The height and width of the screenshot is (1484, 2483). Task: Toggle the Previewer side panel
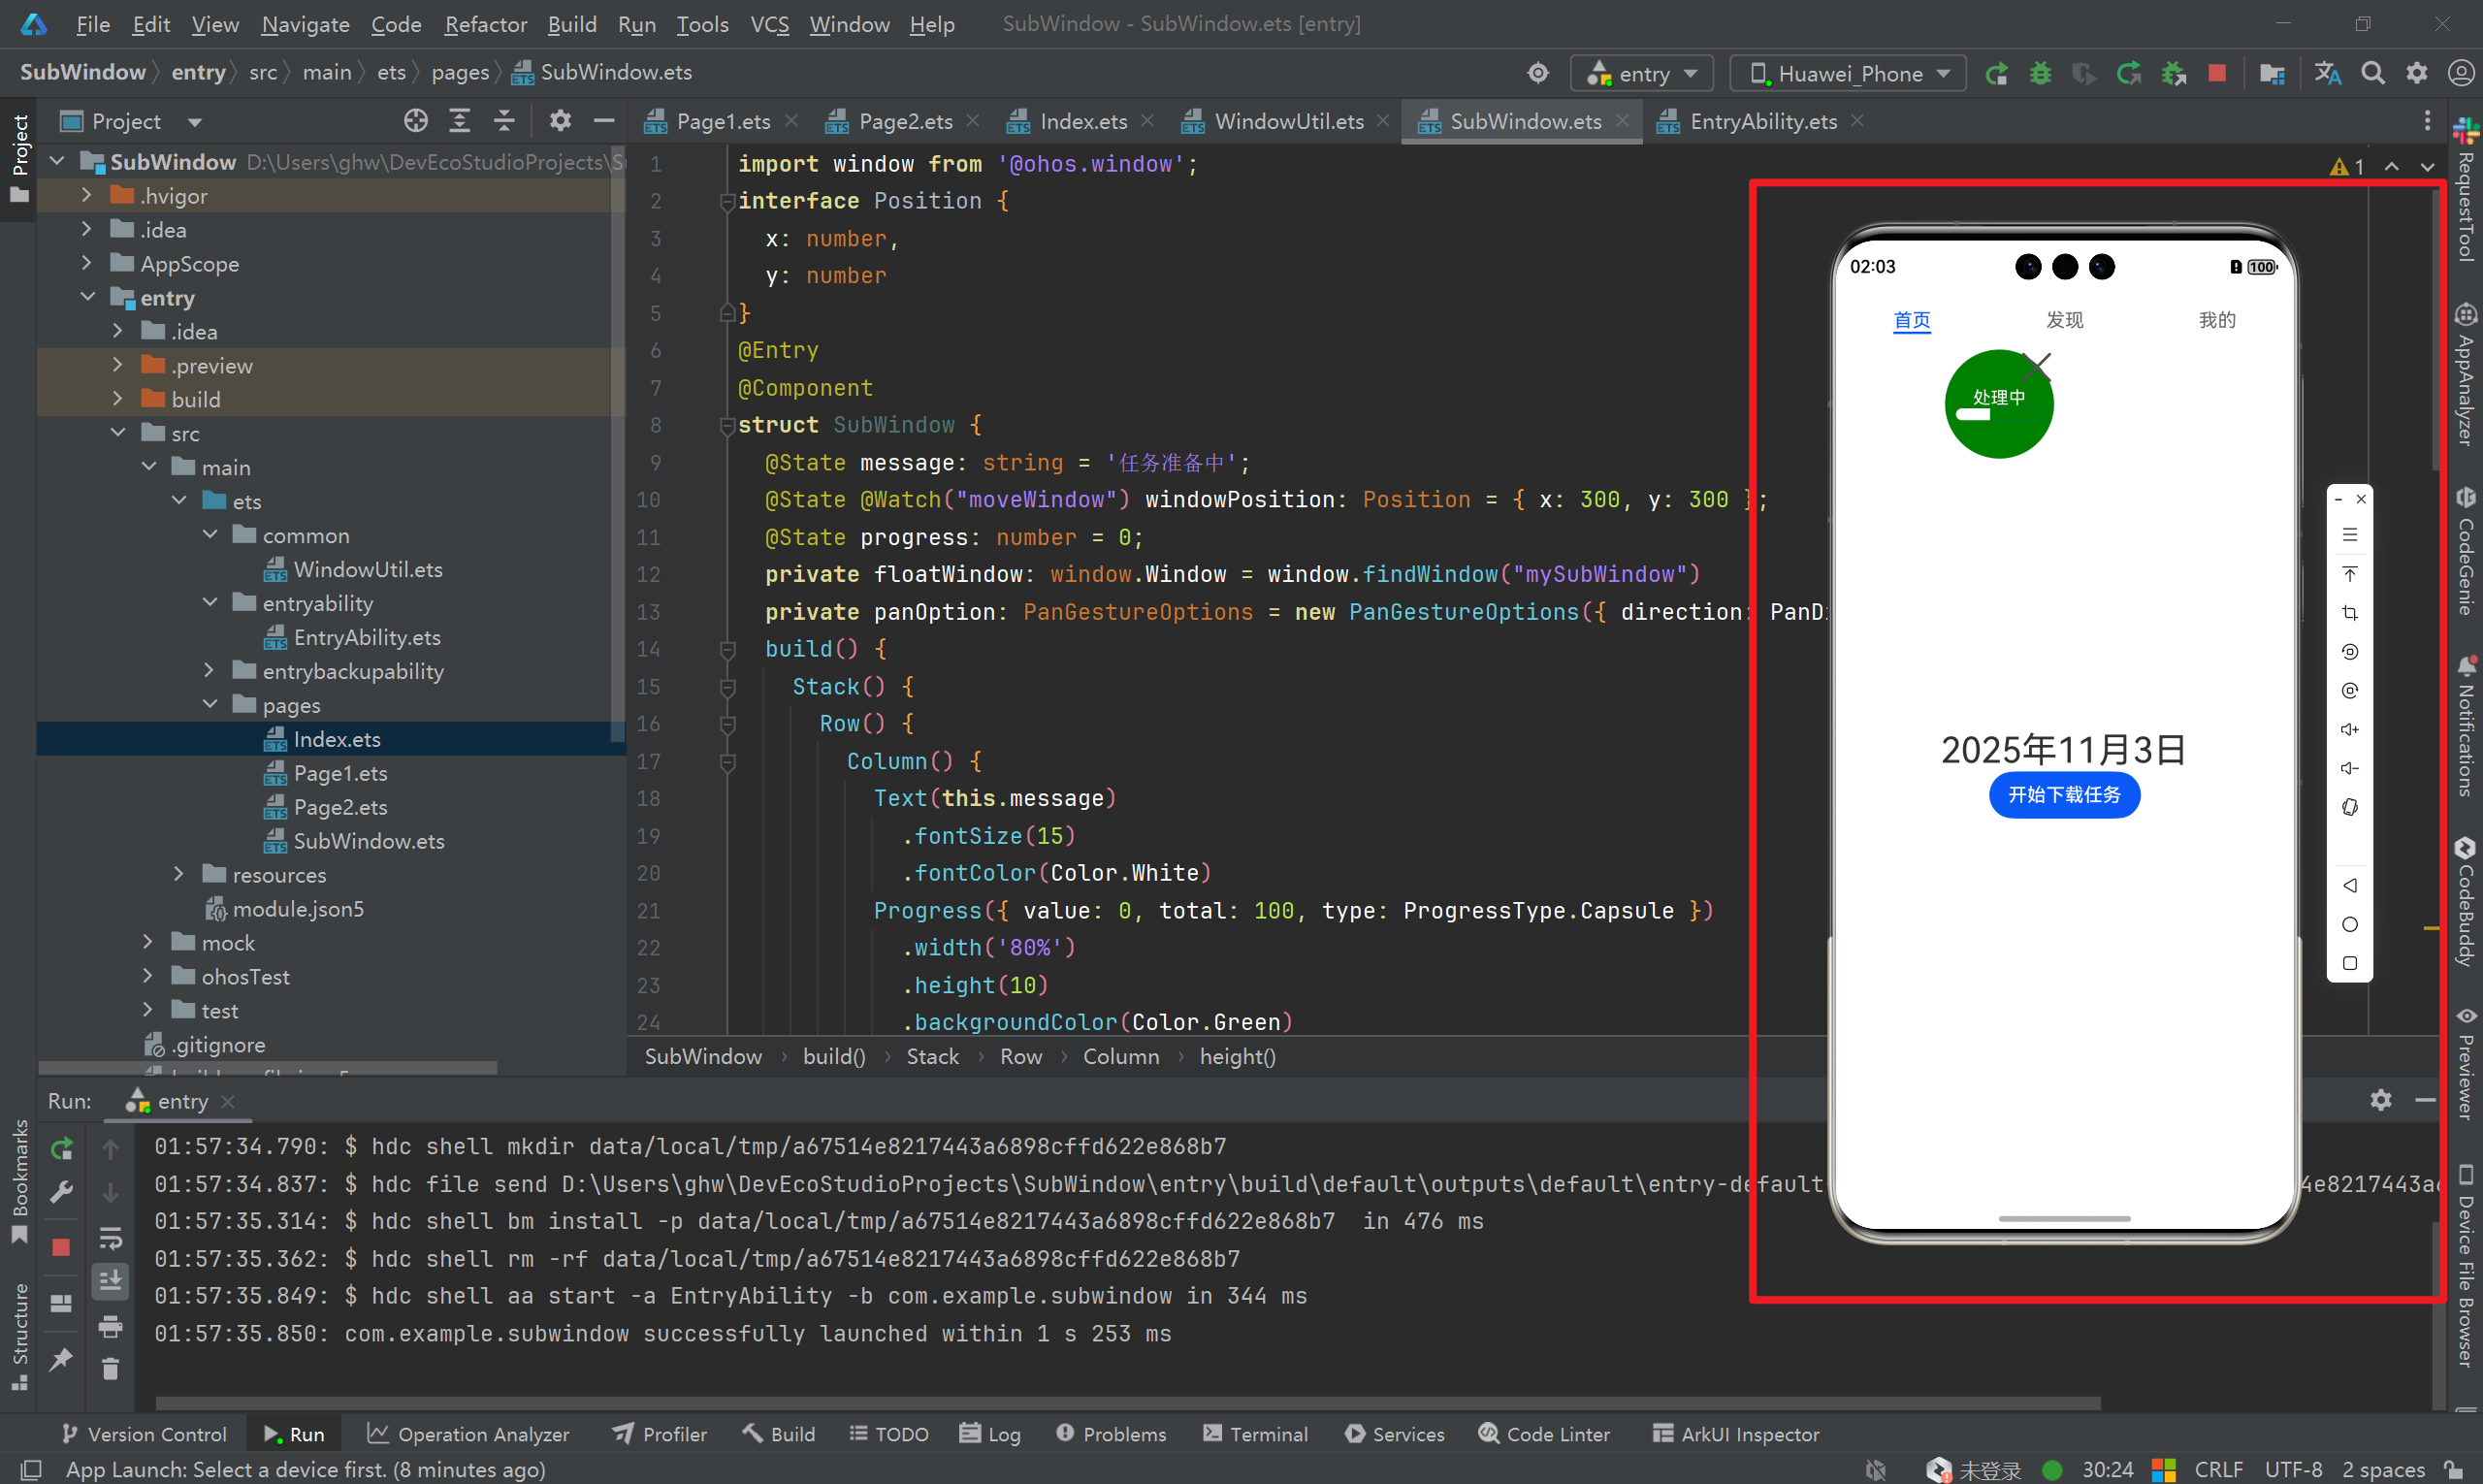click(x=2465, y=1065)
